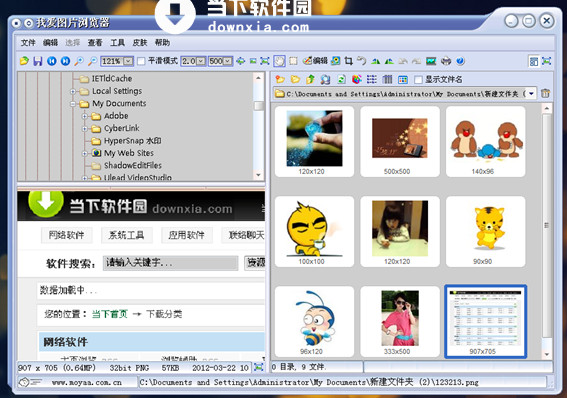Click the fullscreen icon in preview status bar
Screen dimensions: 567x398
pyautogui.click(x=259, y=368)
